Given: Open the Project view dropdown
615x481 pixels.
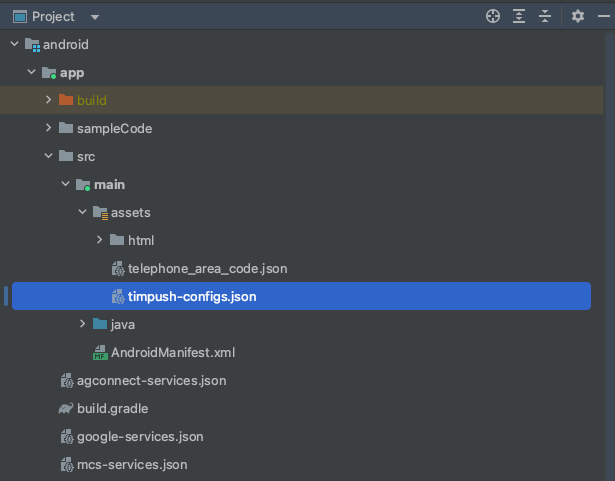Looking at the screenshot, I should tap(94, 17).
